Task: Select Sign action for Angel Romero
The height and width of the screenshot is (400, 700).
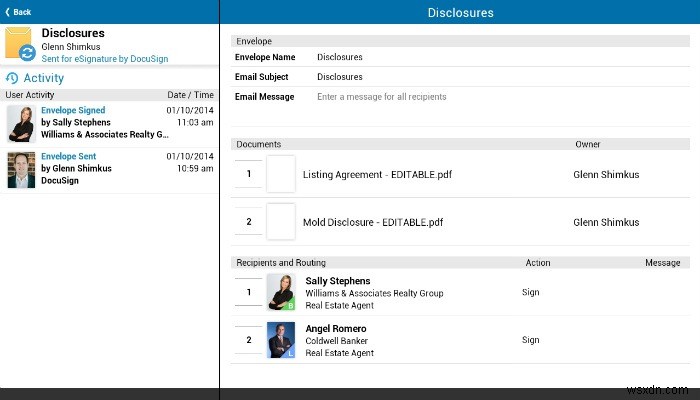Action: 531,340
